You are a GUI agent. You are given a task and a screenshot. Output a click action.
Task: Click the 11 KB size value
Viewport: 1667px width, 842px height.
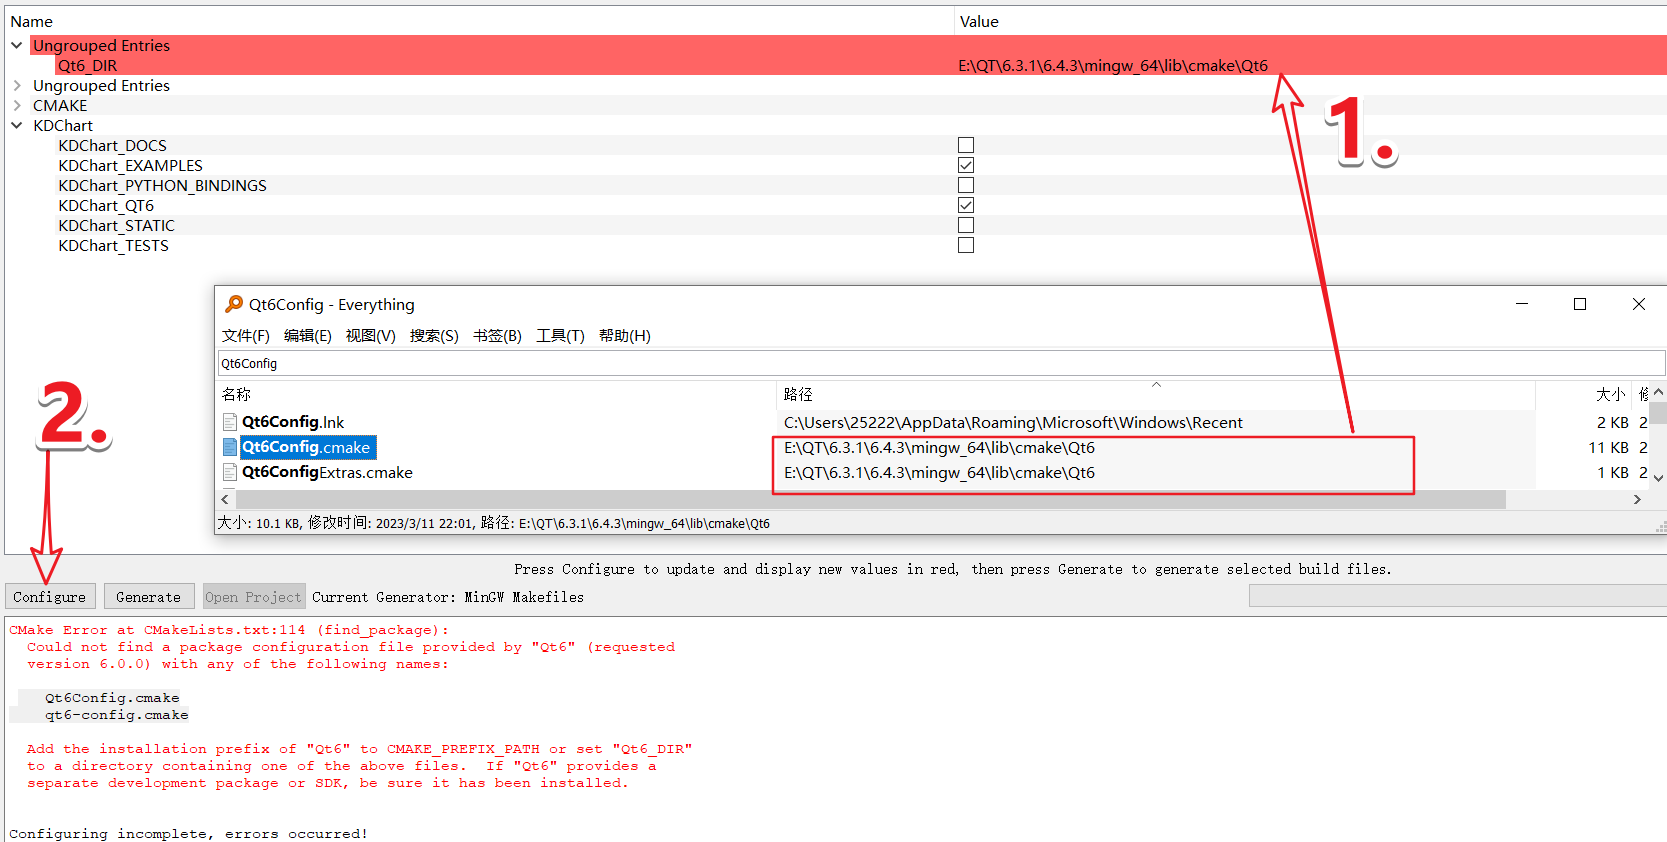[1608, 447]
